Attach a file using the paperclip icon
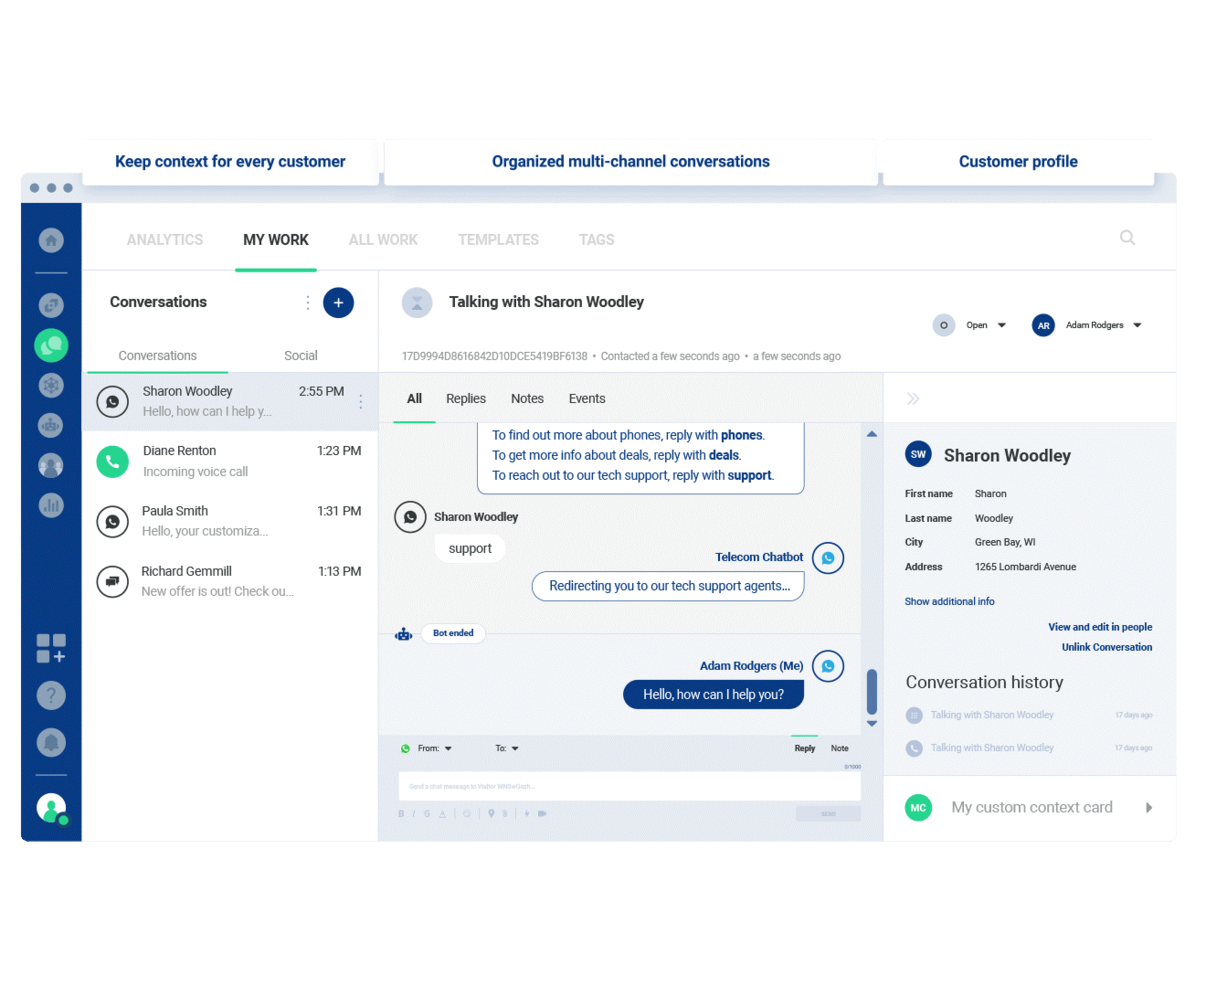 [503, 812]
